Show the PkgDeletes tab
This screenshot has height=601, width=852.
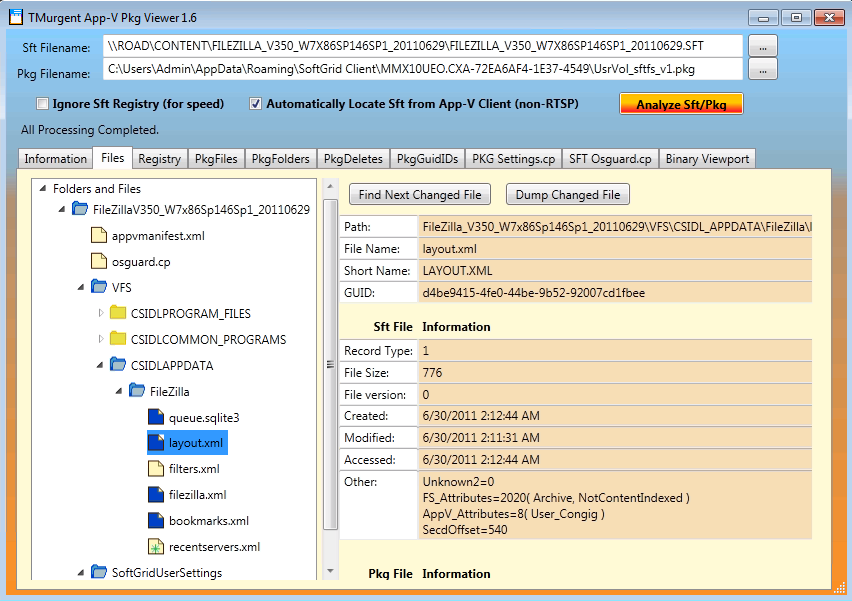point(353,159)
